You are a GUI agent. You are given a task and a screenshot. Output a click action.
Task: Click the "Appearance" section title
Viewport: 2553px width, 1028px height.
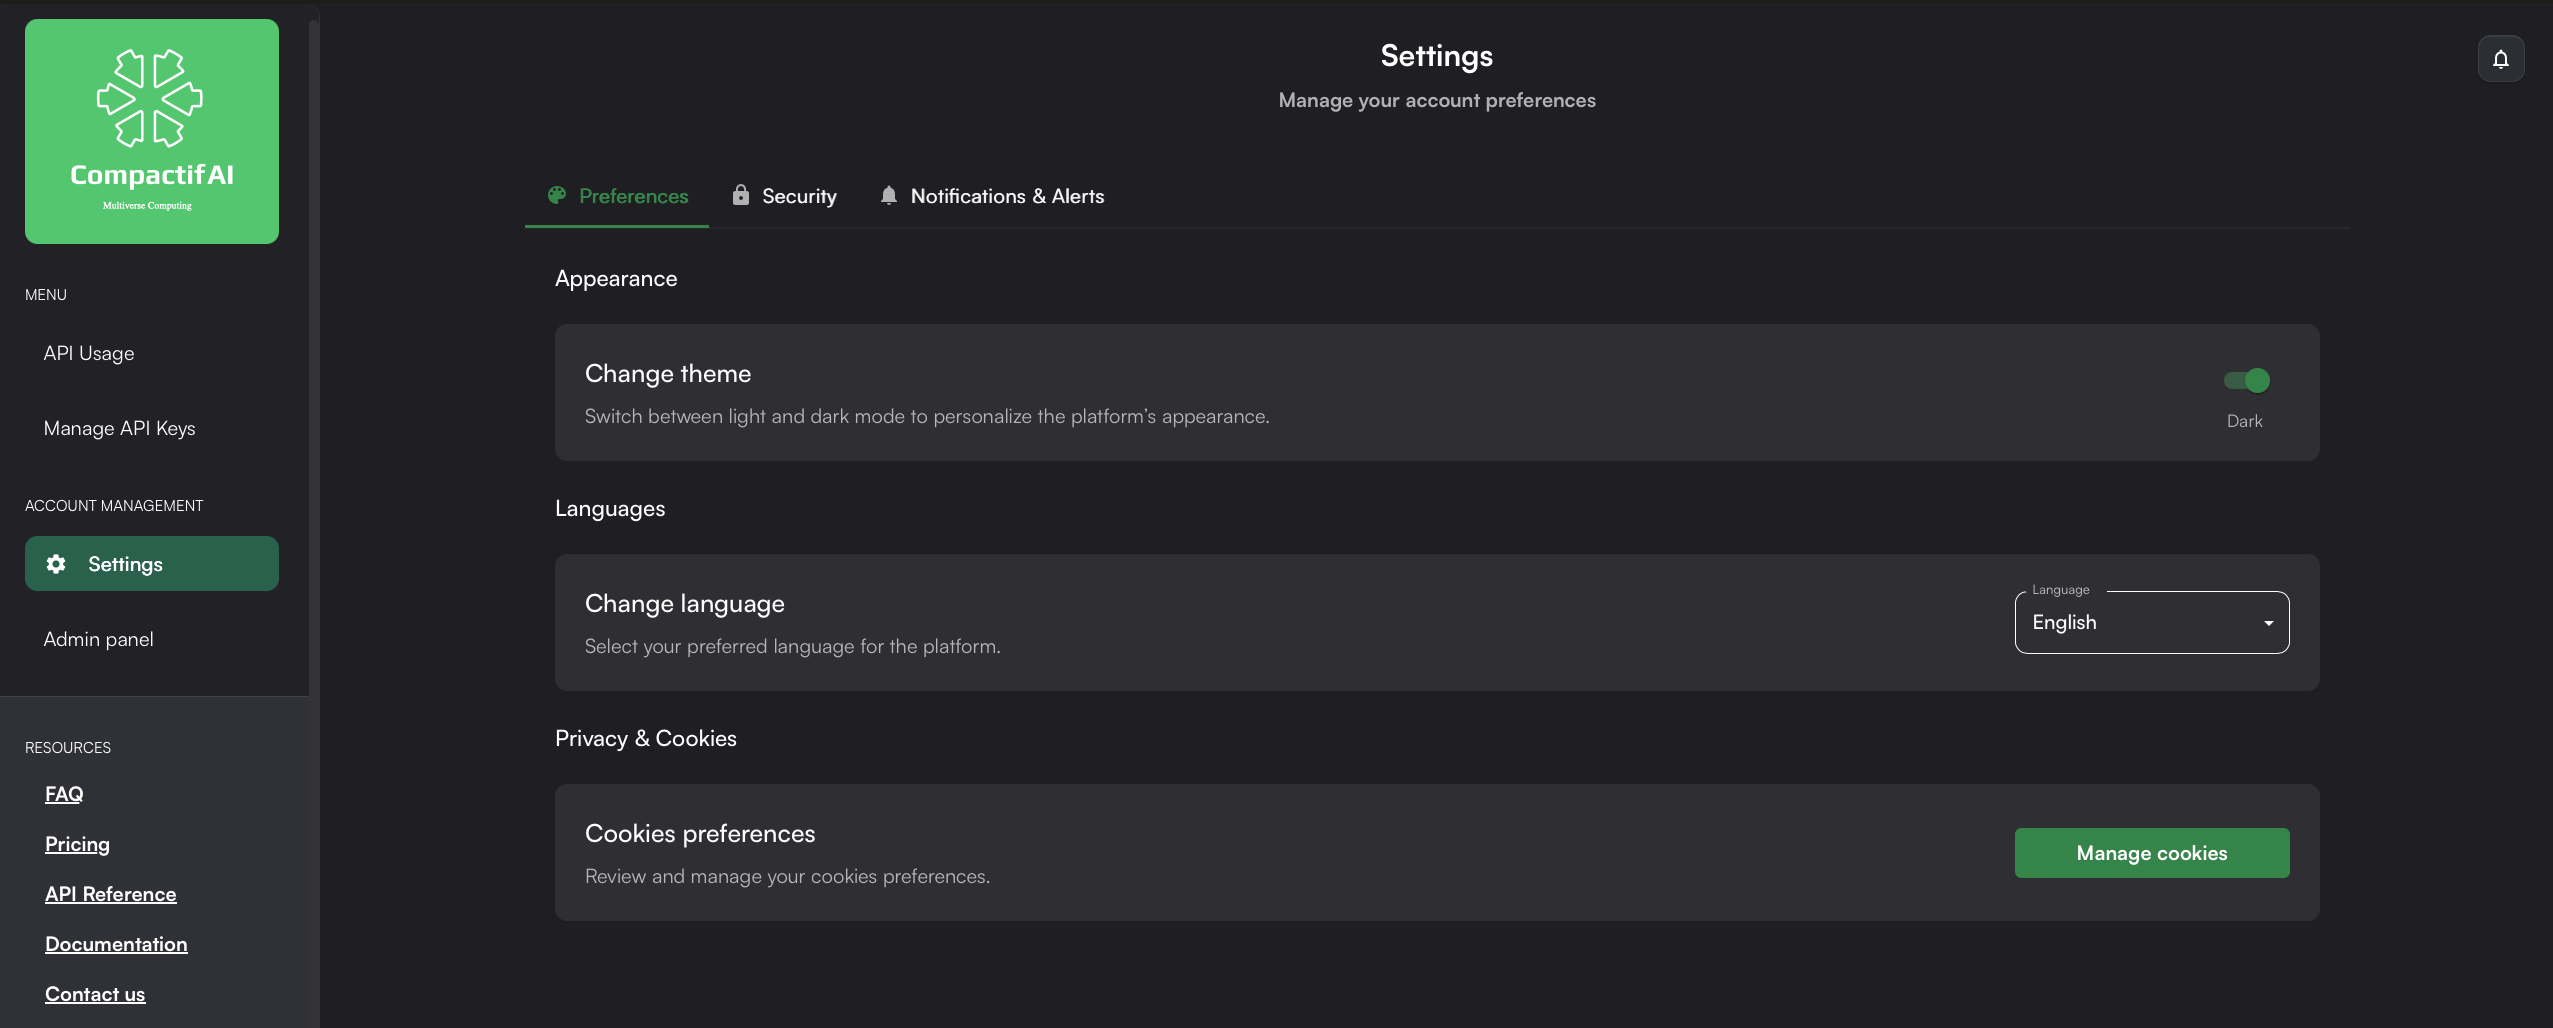click(x=616, y=279)
